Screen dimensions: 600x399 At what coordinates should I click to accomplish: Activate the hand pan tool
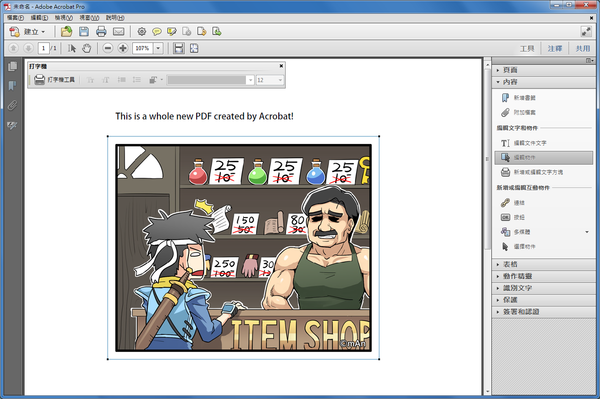click(87, 48)
